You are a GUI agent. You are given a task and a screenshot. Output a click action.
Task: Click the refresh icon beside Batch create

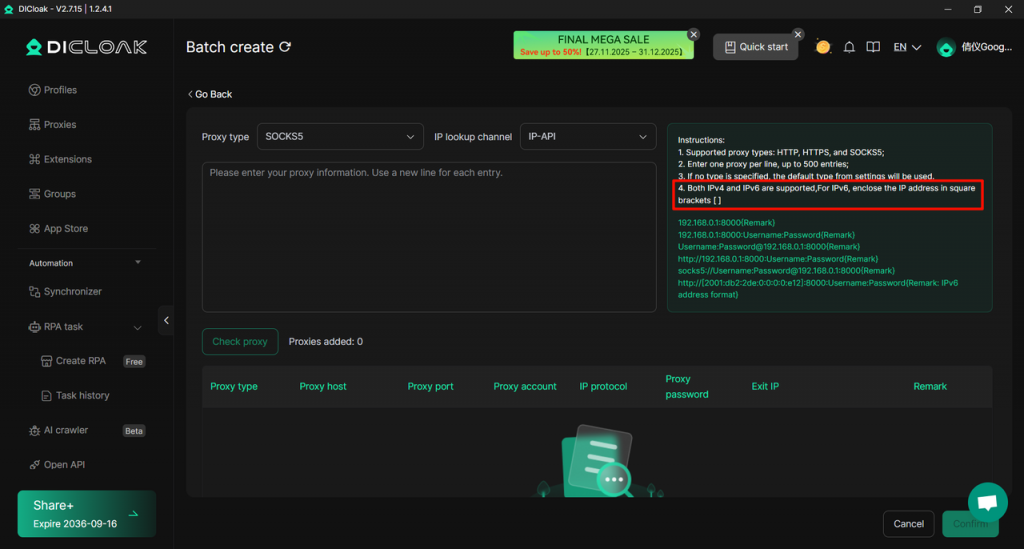(x=285, y=47)
